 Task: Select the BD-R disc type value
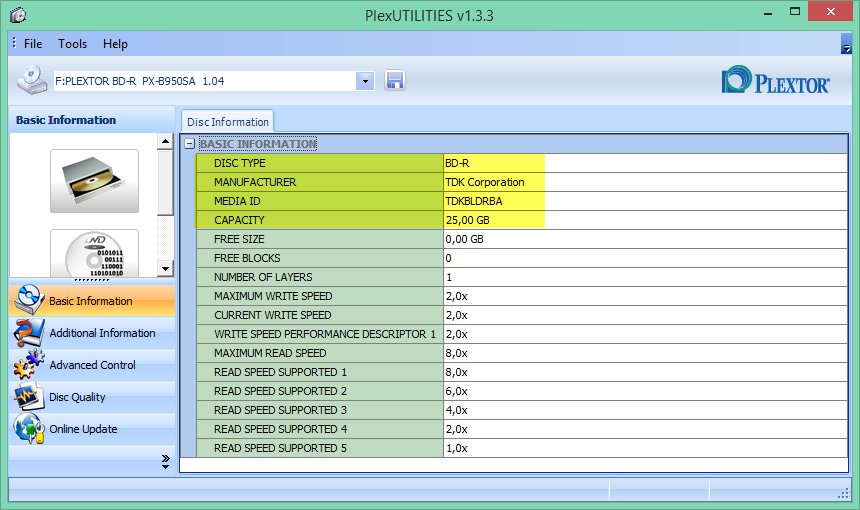tap(457, 163)
